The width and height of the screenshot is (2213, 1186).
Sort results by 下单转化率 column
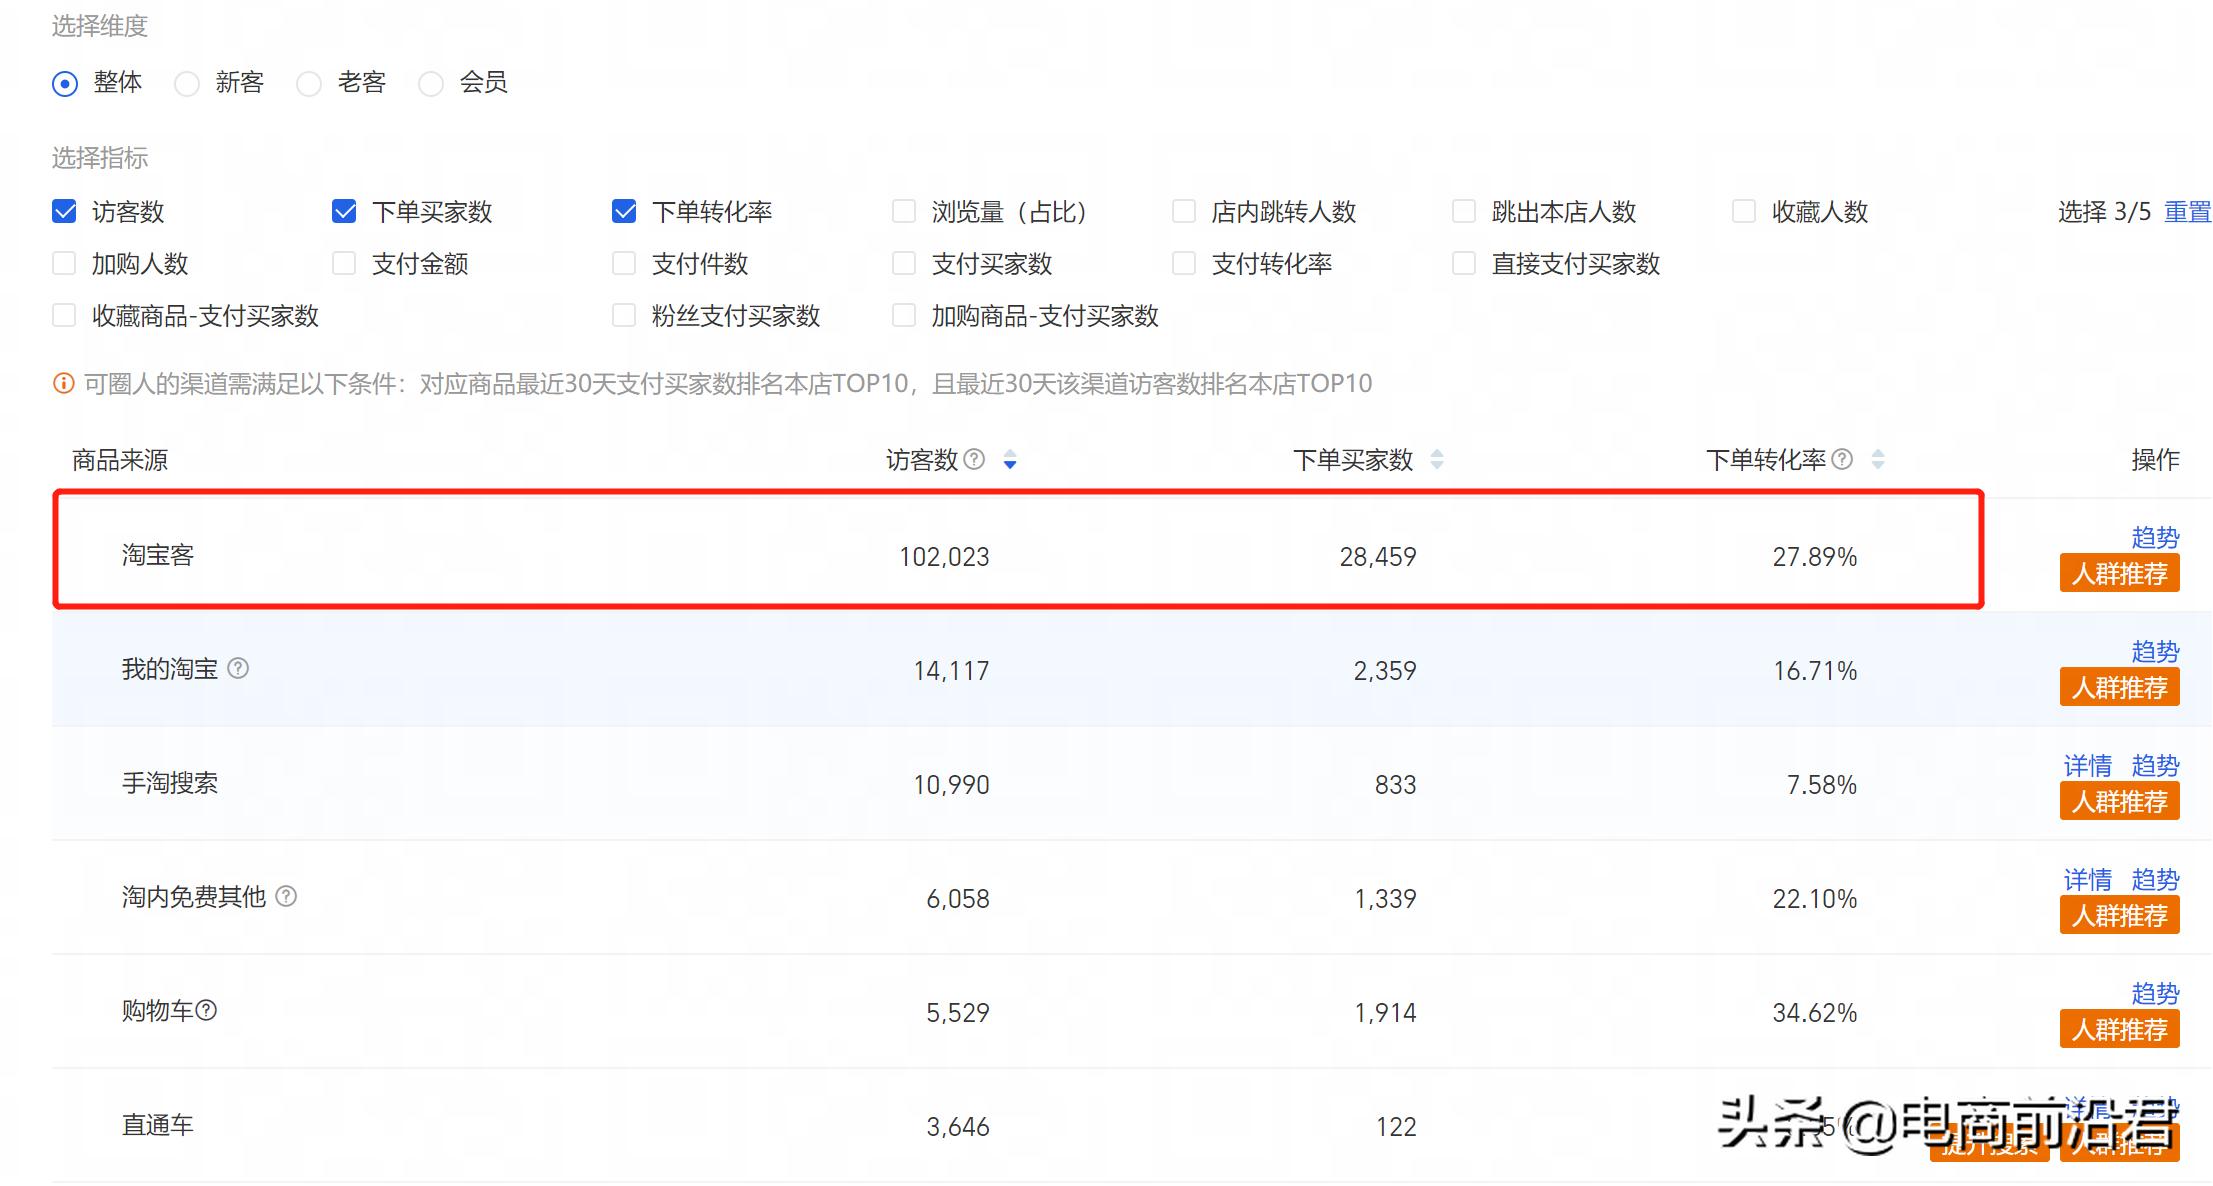pyautogui.click(x=1878, y=460)
